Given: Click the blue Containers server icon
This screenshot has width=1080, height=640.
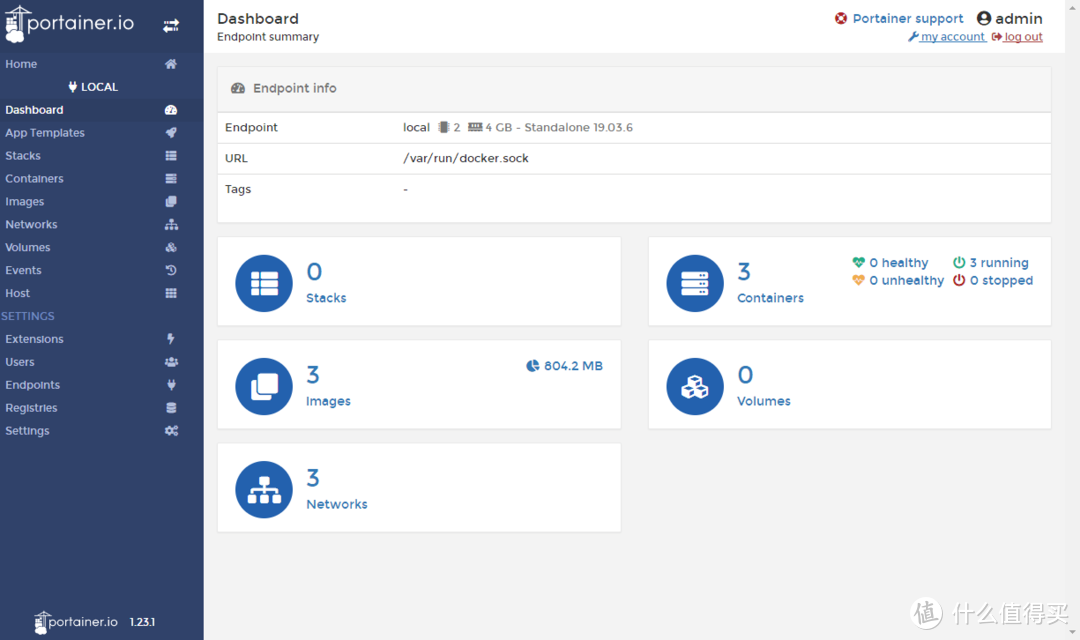Looking at the screenshot, I should coord(695,283).
